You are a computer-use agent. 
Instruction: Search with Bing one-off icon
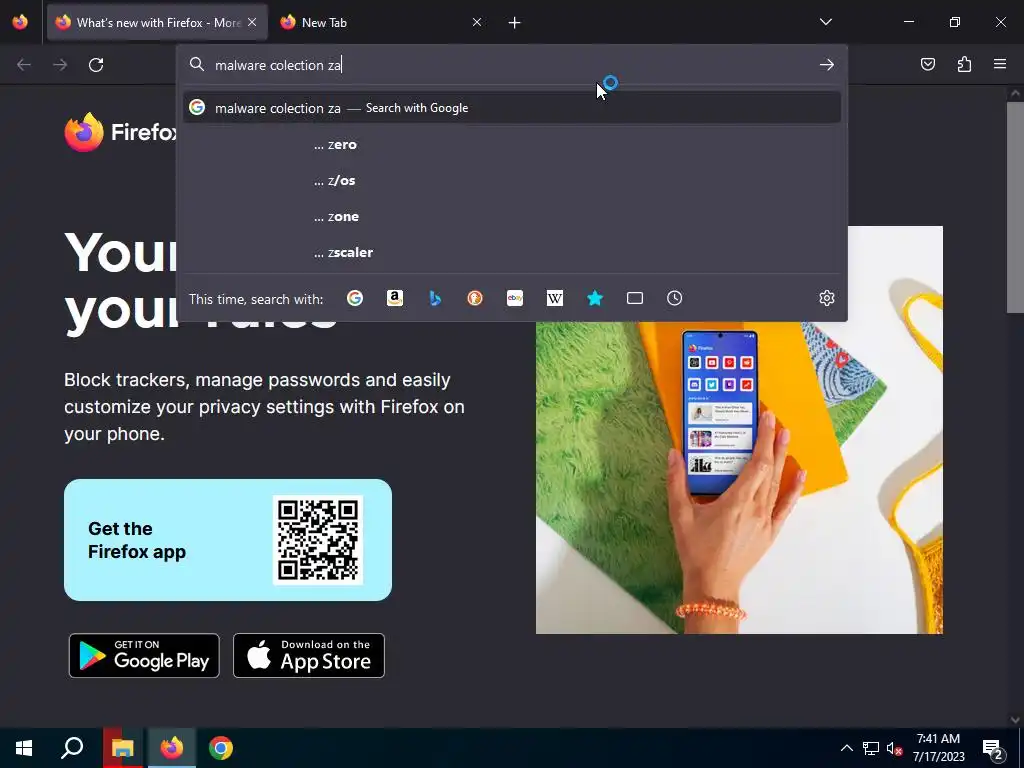point(435,298)
